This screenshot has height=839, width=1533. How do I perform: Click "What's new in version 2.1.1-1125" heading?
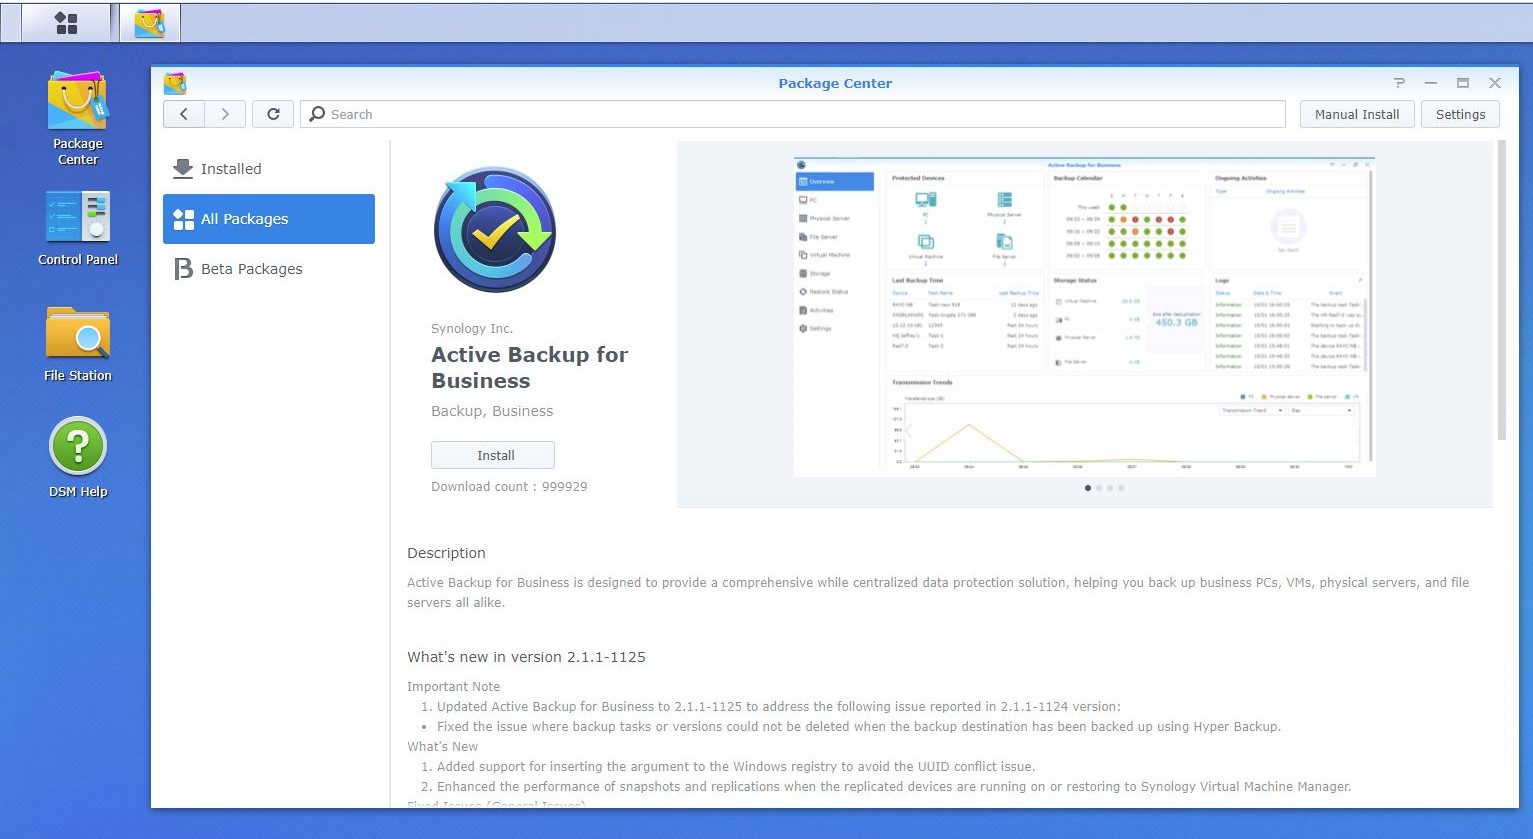(526, 657)
